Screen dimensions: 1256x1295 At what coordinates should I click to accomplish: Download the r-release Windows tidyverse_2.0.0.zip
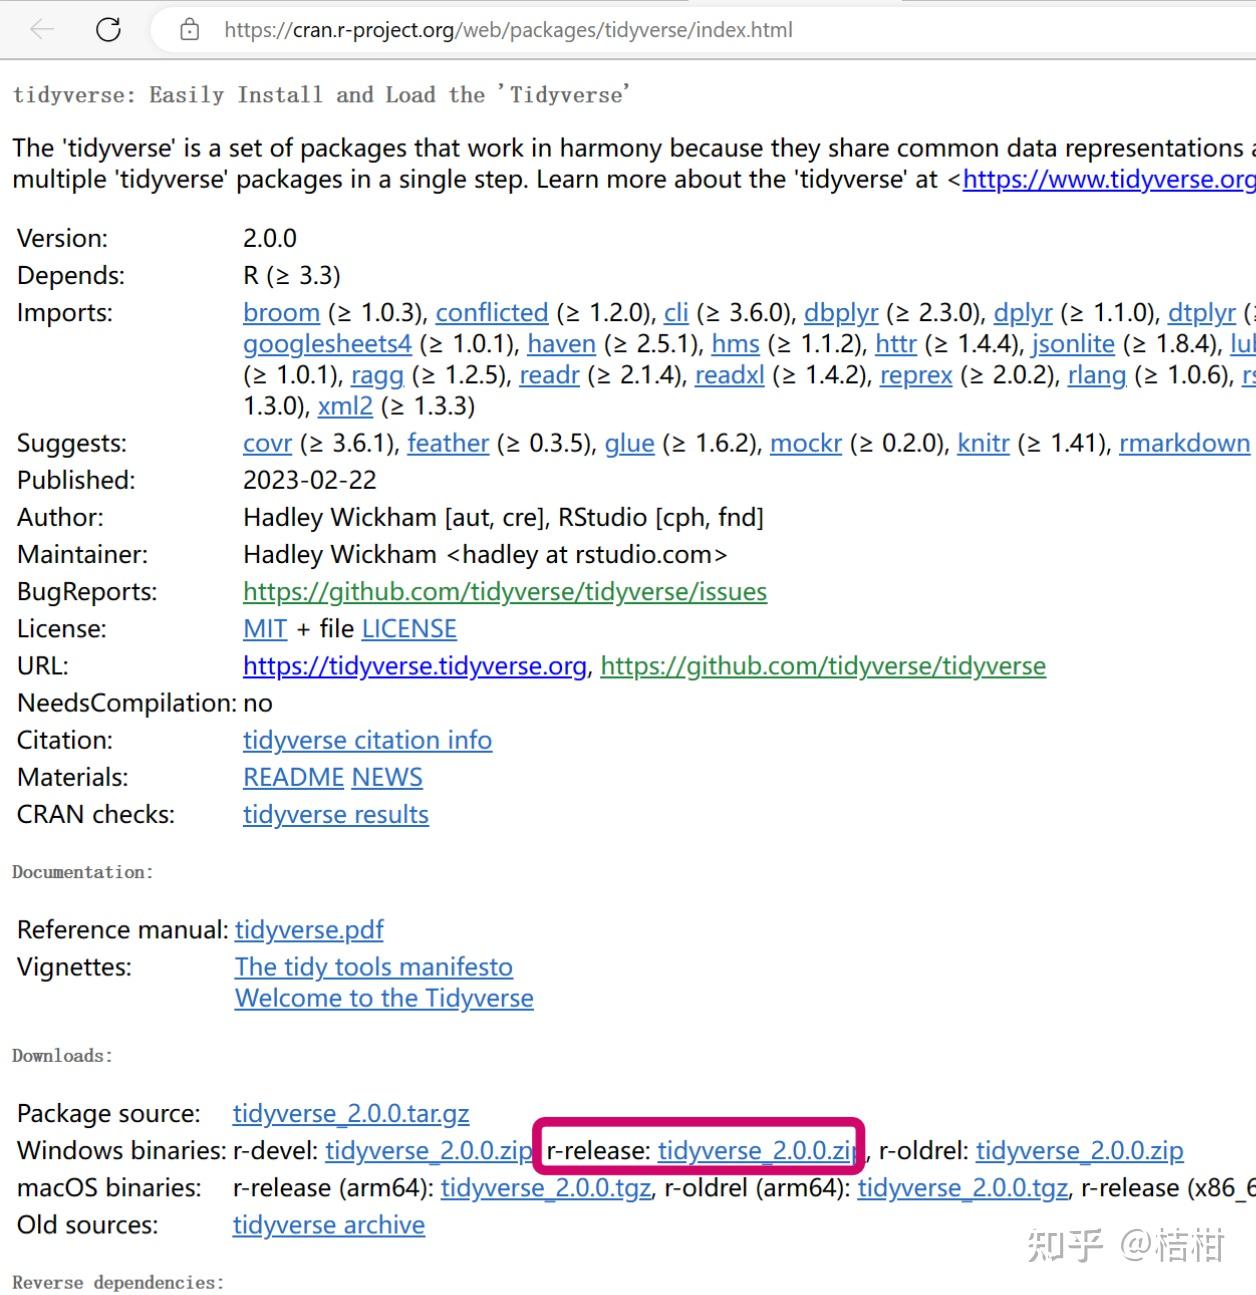(756, 1151)
